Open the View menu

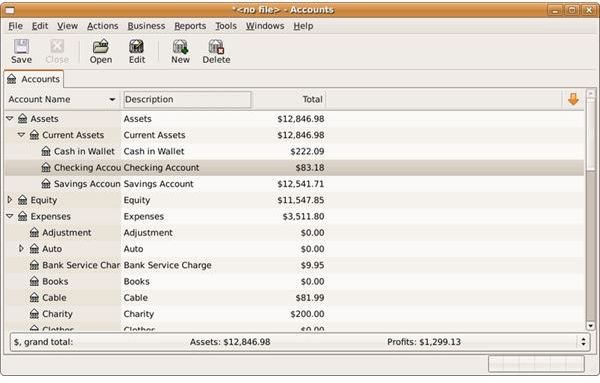tap(67, 26)
